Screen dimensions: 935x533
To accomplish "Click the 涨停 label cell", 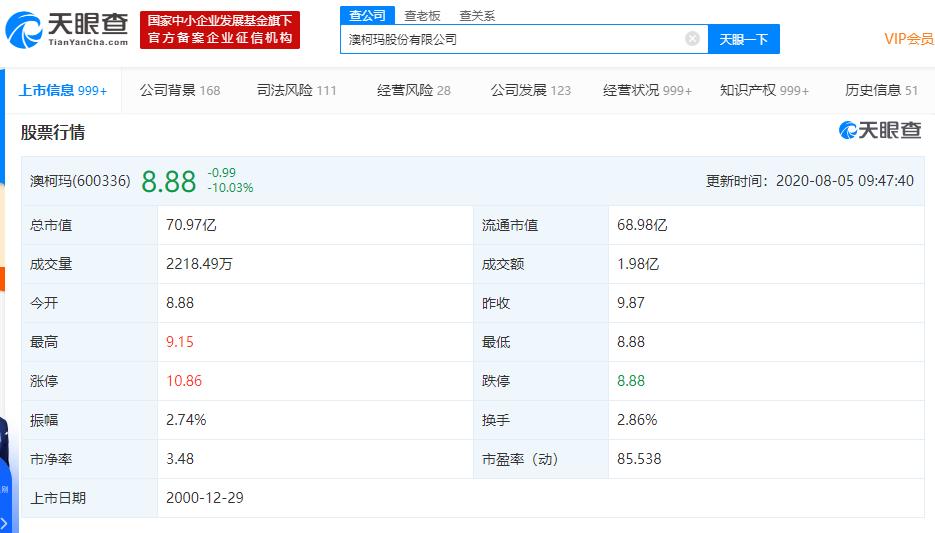I will tap(89, 381).
